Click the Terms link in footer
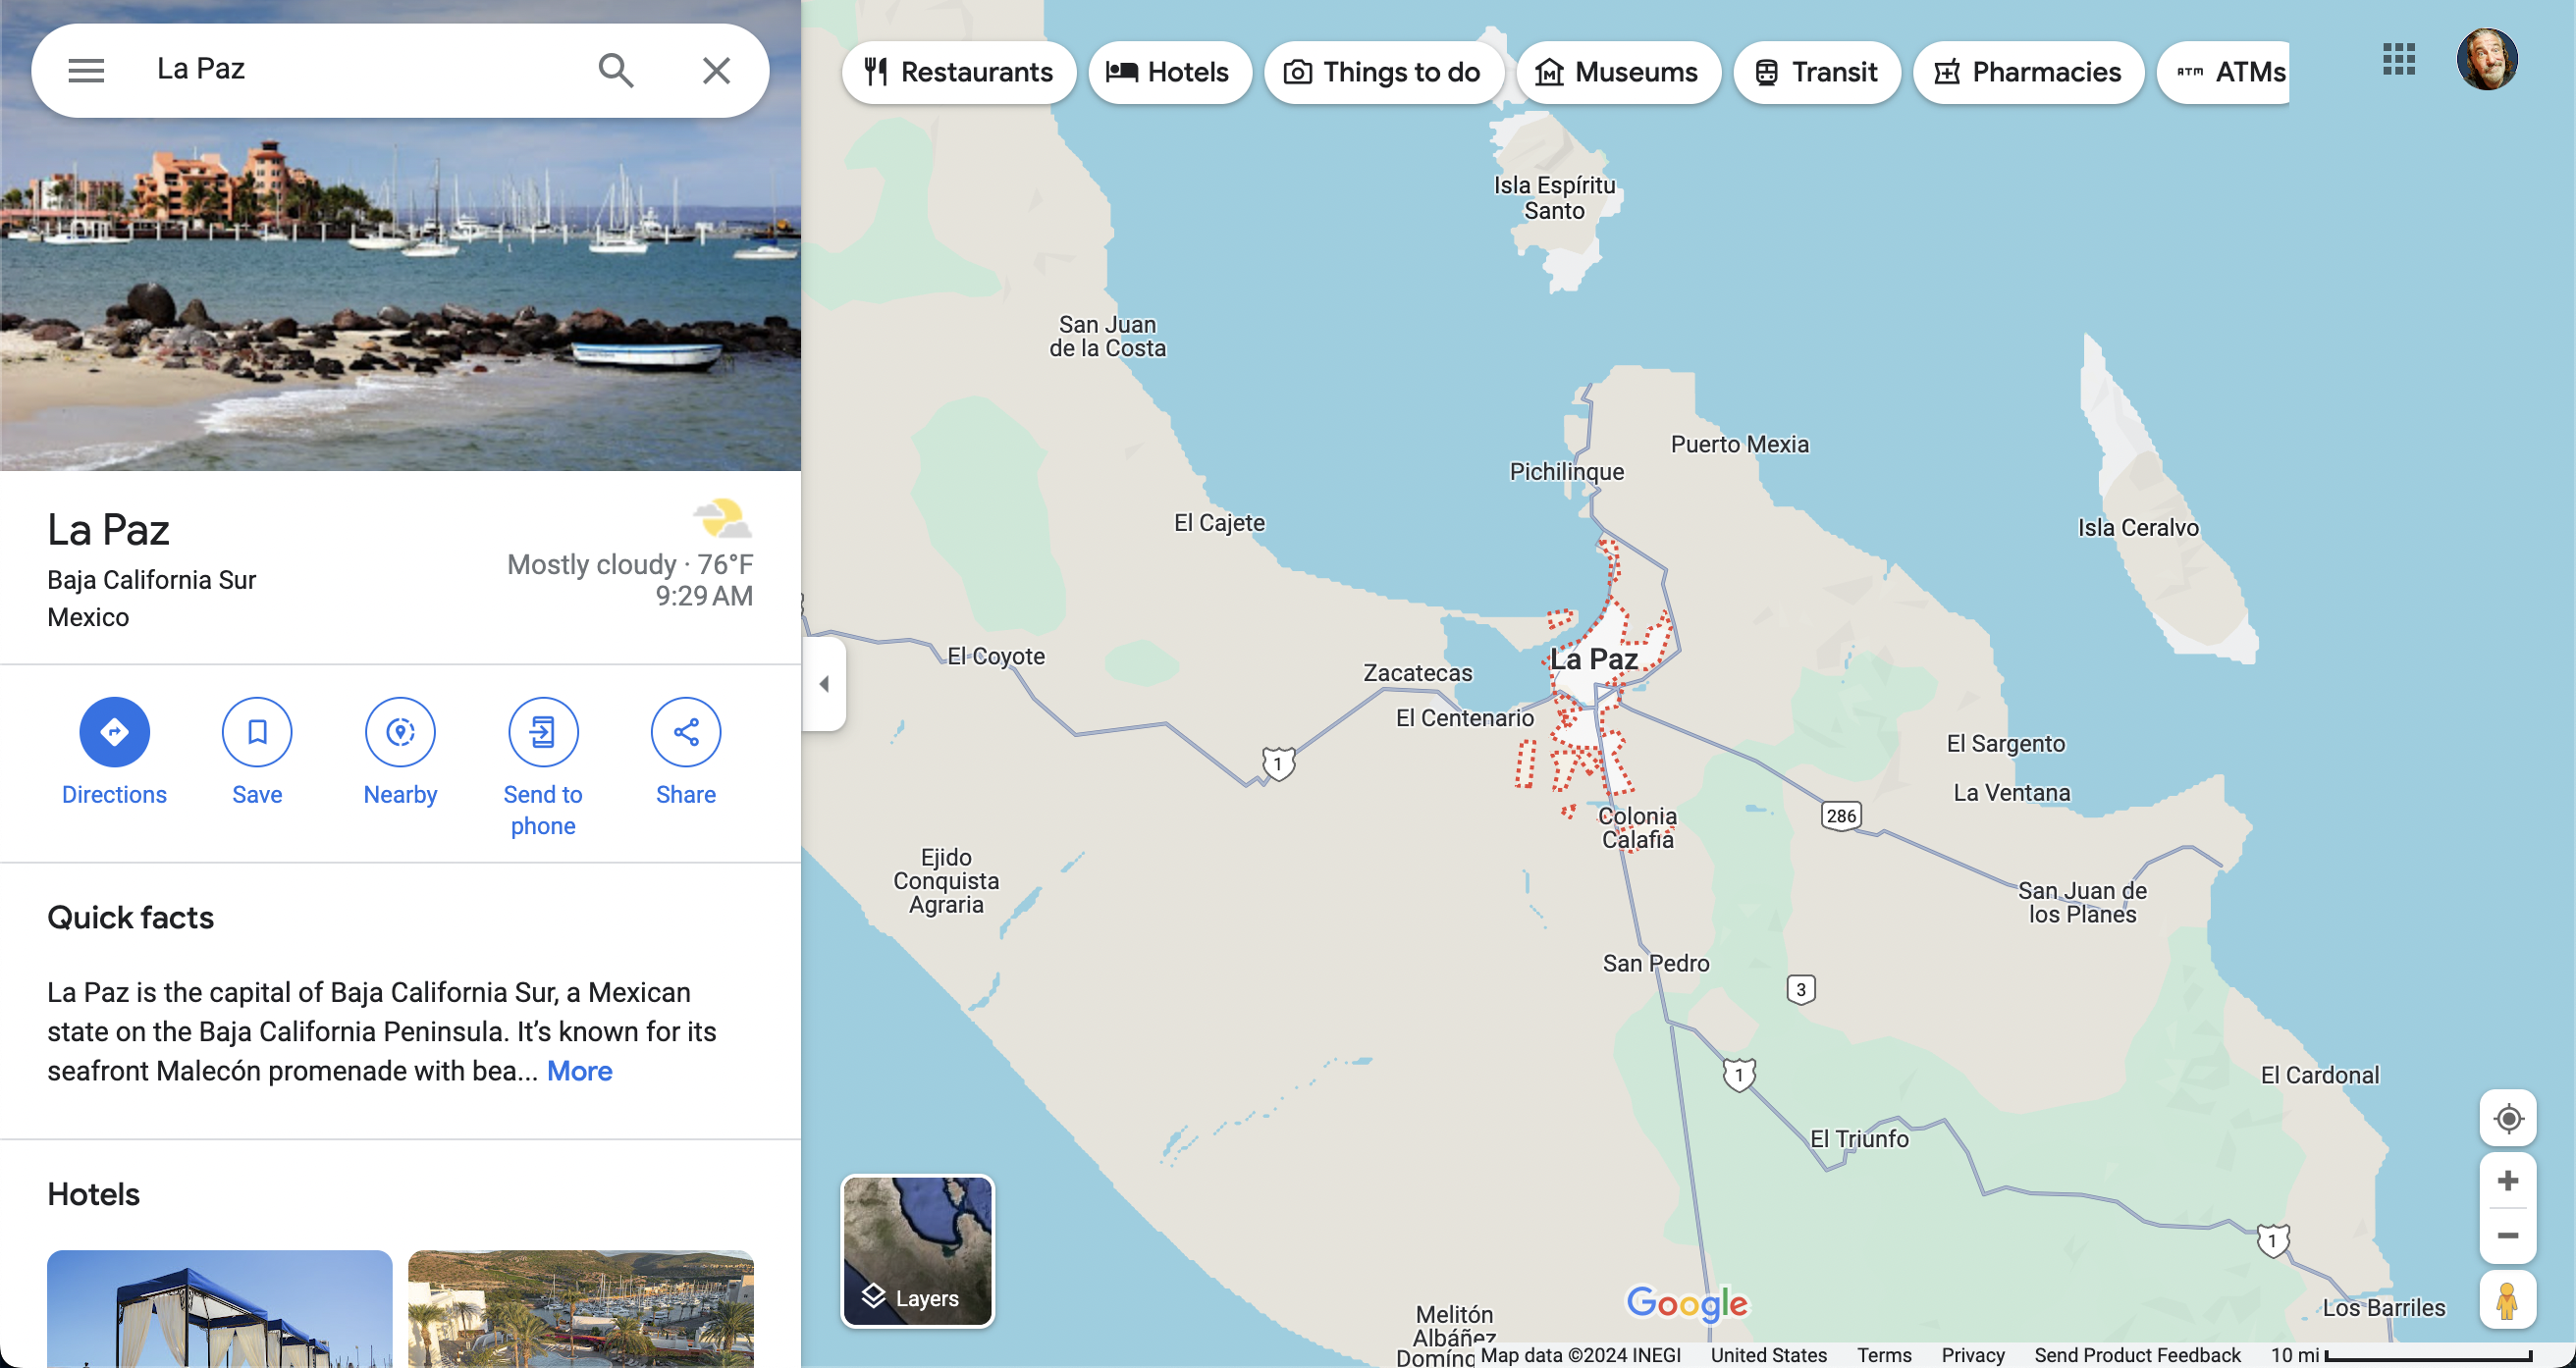2576x1368 pixels. 1883,1355
